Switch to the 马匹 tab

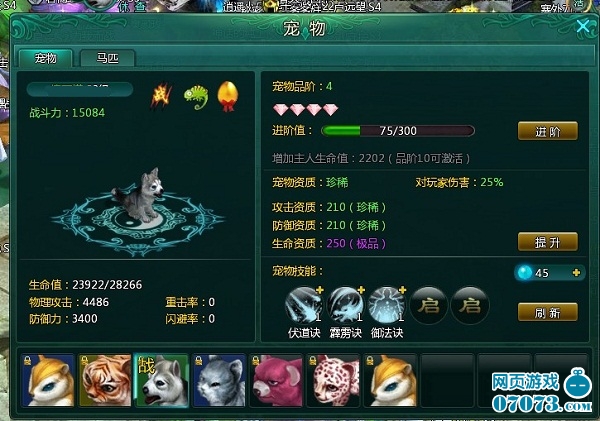click(x=107, y=59)
